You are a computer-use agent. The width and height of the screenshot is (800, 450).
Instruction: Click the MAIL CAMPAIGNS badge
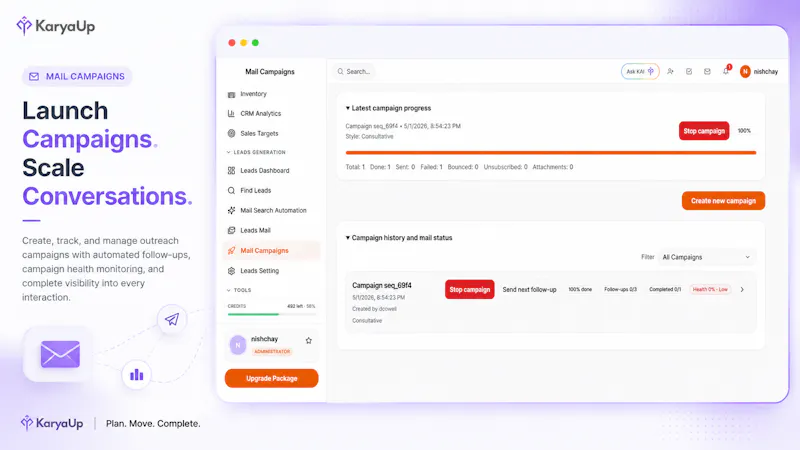[77, 77]
